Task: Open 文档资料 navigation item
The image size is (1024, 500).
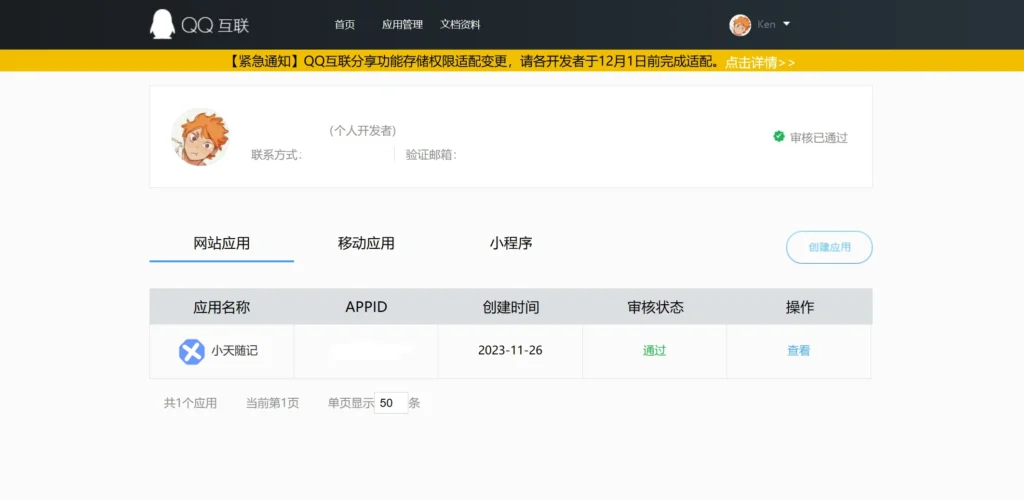Action: (460, 25)
